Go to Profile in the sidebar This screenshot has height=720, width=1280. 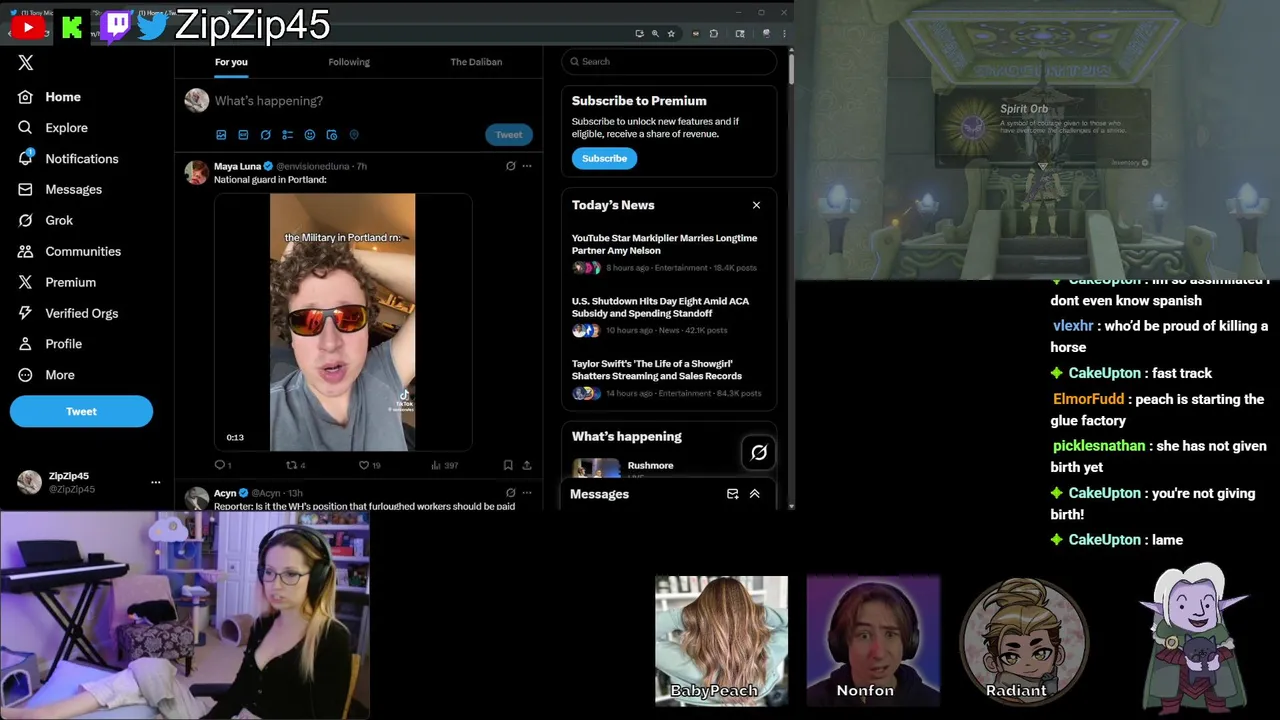tap(50, 344)
